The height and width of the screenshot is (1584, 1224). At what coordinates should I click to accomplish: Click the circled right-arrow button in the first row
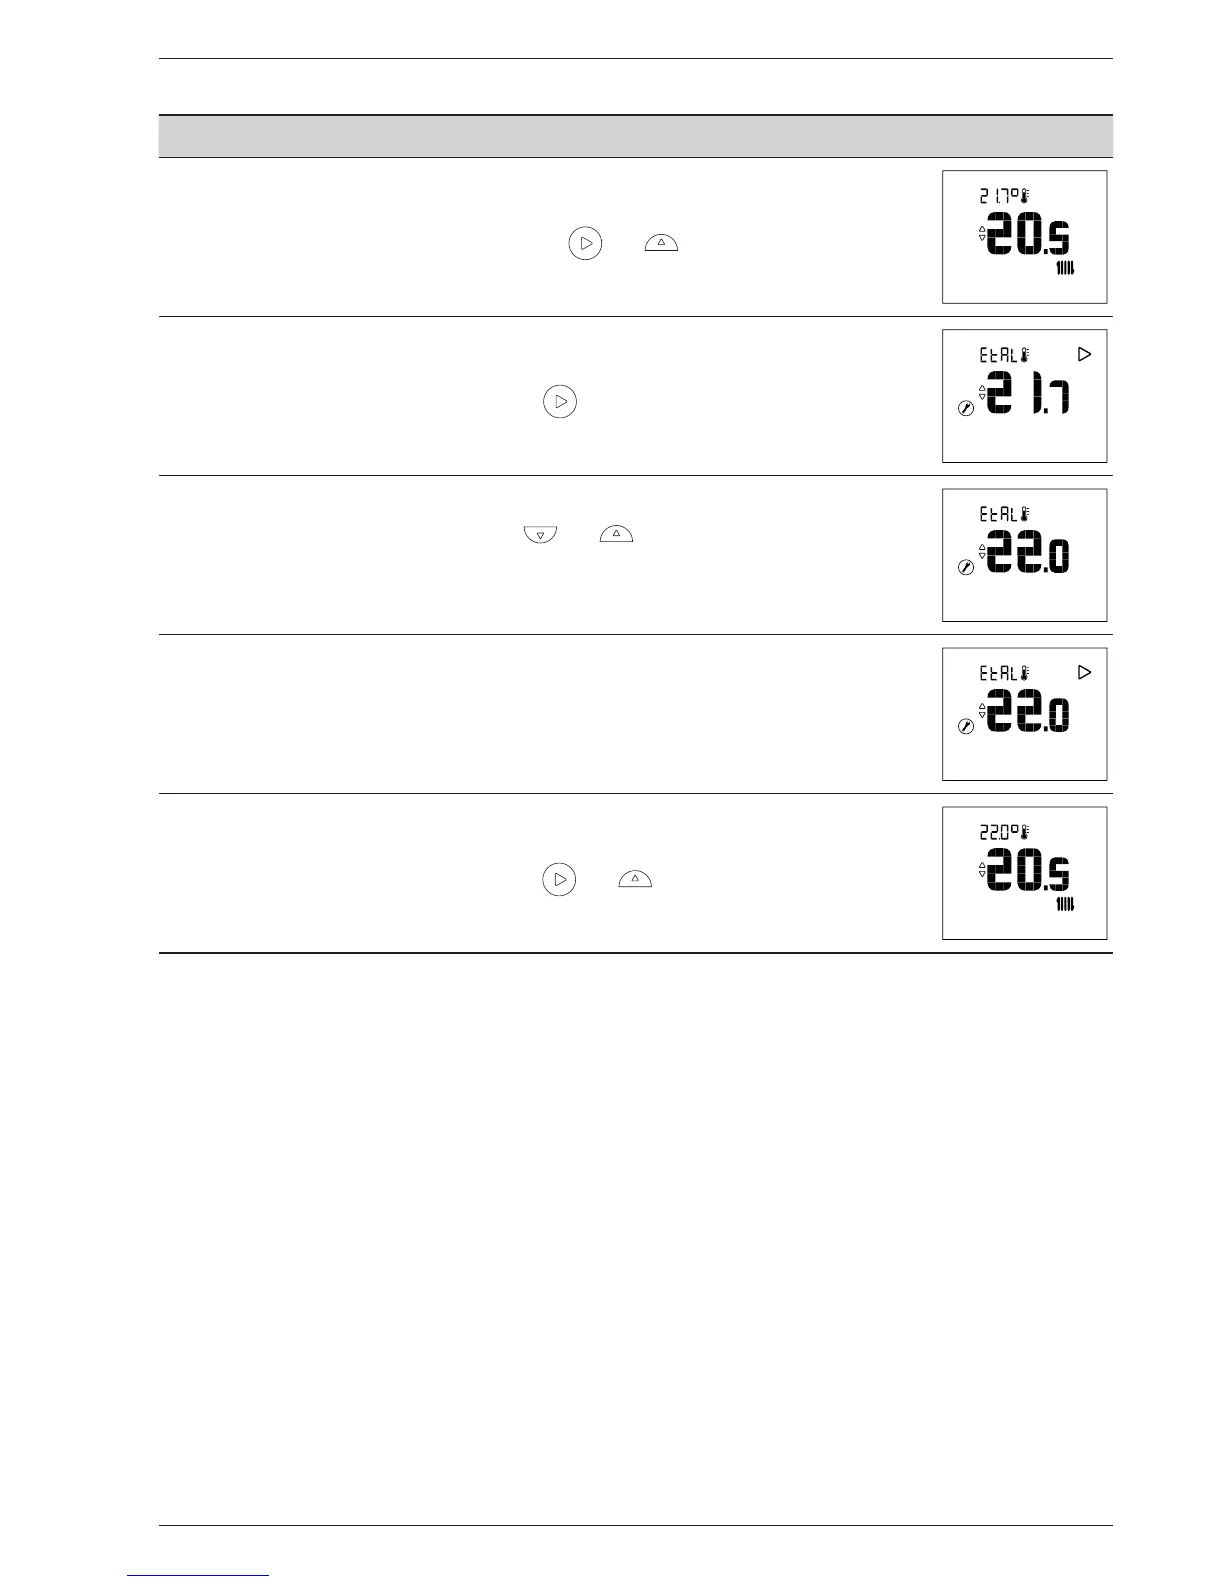[585, 244]
